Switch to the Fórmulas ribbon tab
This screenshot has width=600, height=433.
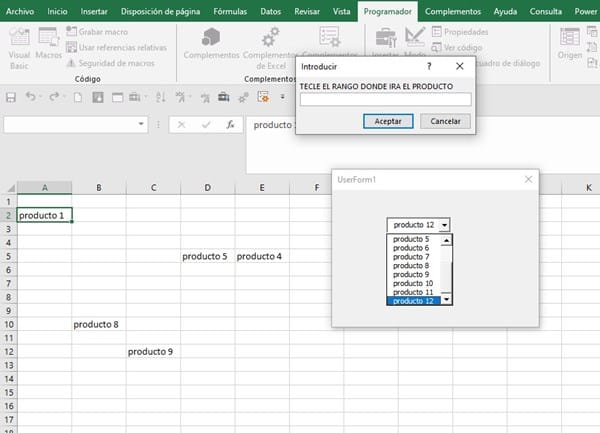tap(230, 11)
